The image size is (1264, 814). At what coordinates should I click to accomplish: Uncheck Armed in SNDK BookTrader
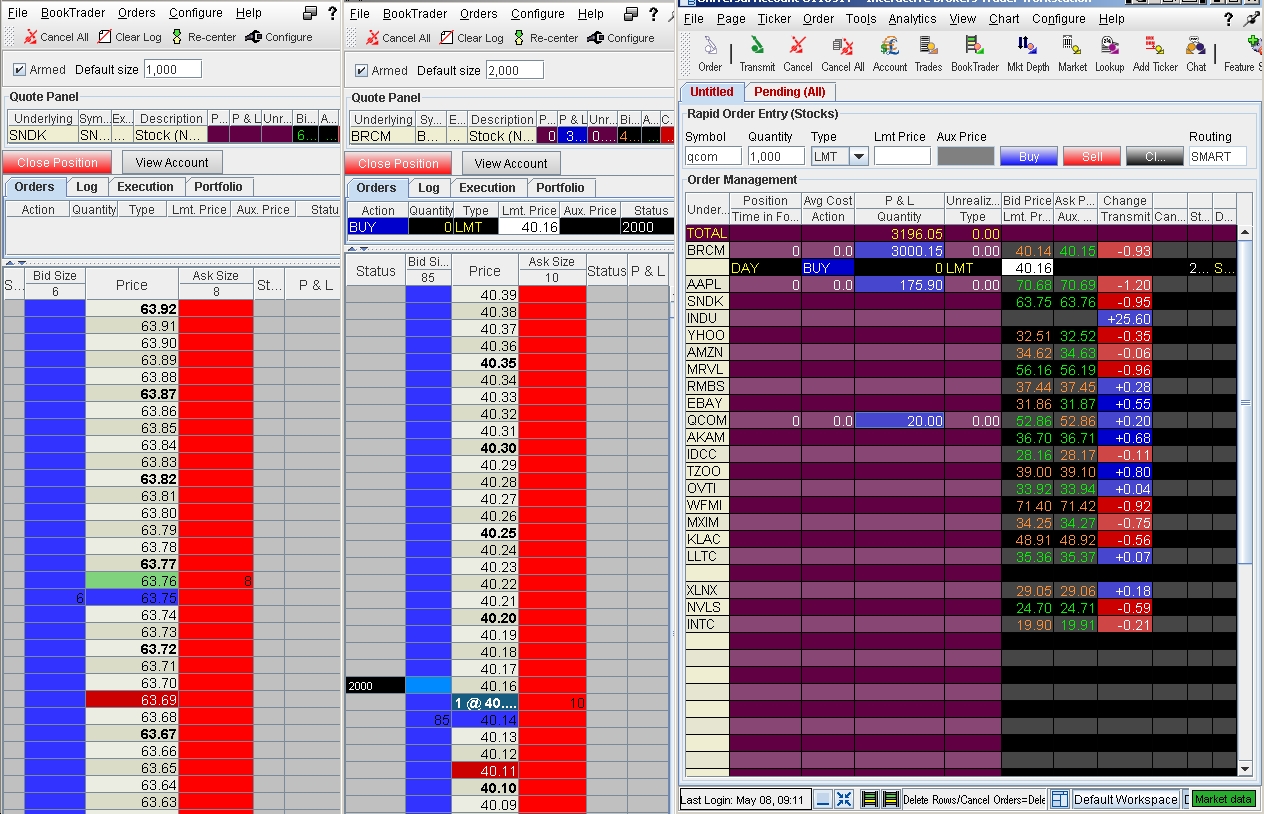pyautogui.click(x=20, y=70)
